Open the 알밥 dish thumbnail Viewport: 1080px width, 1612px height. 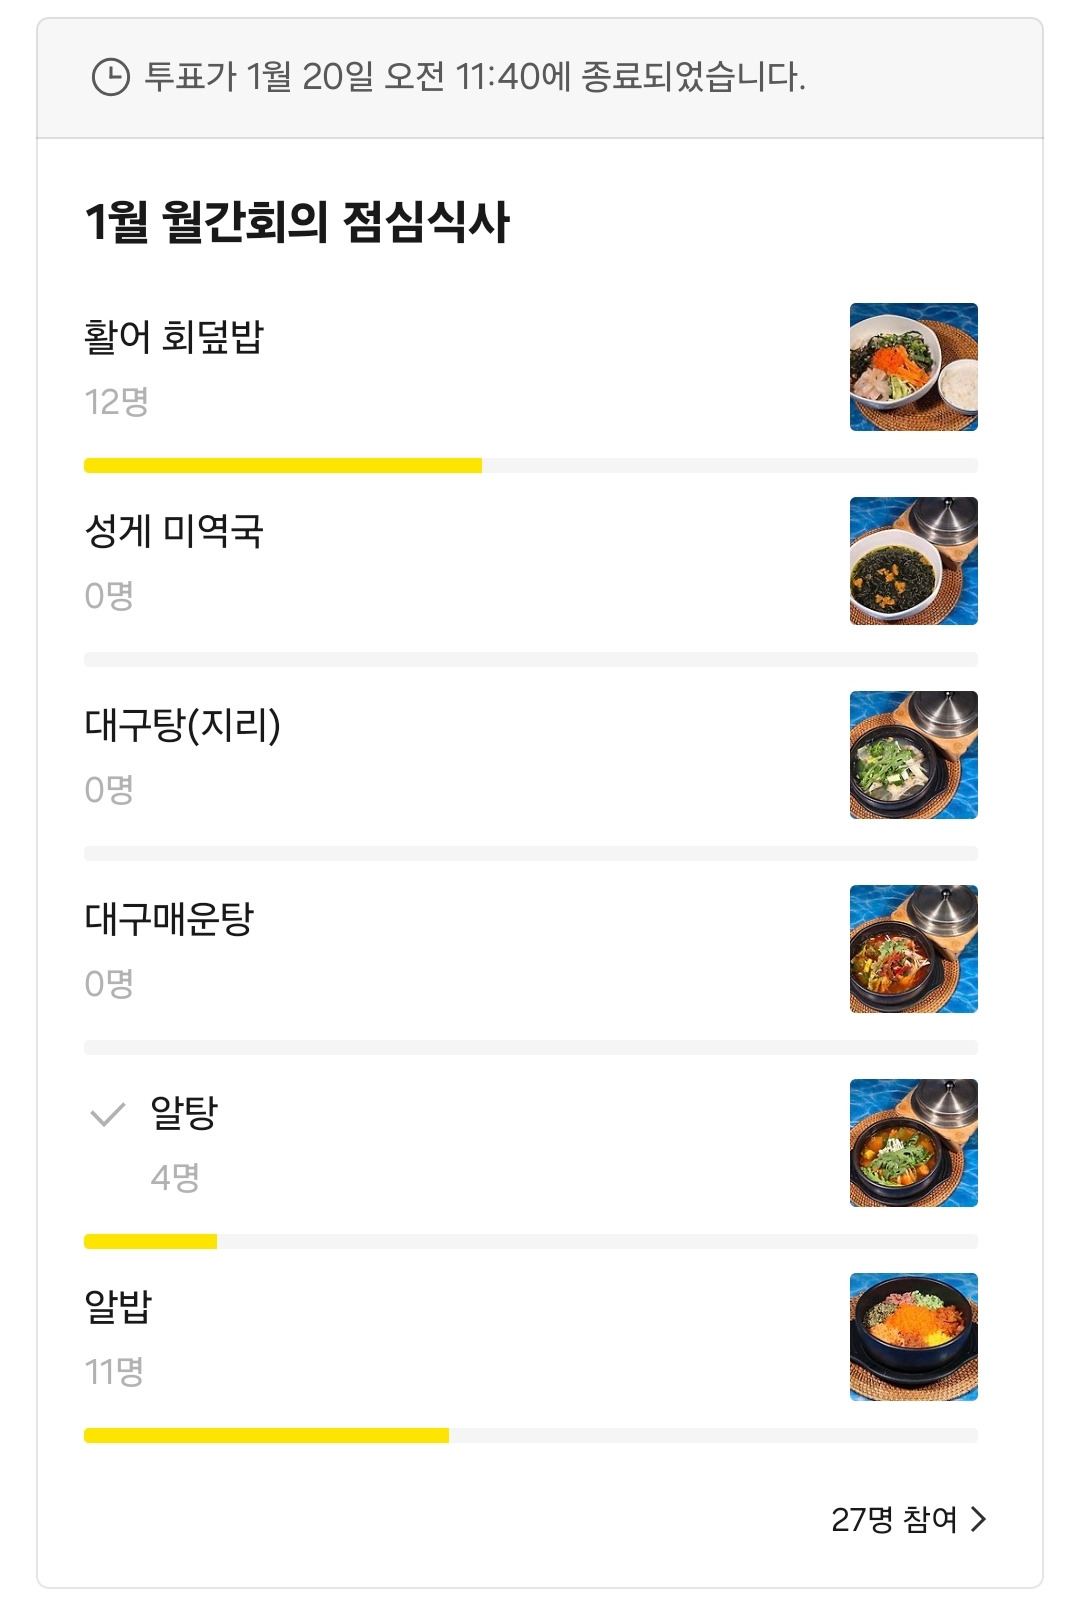click(914, 1337)
